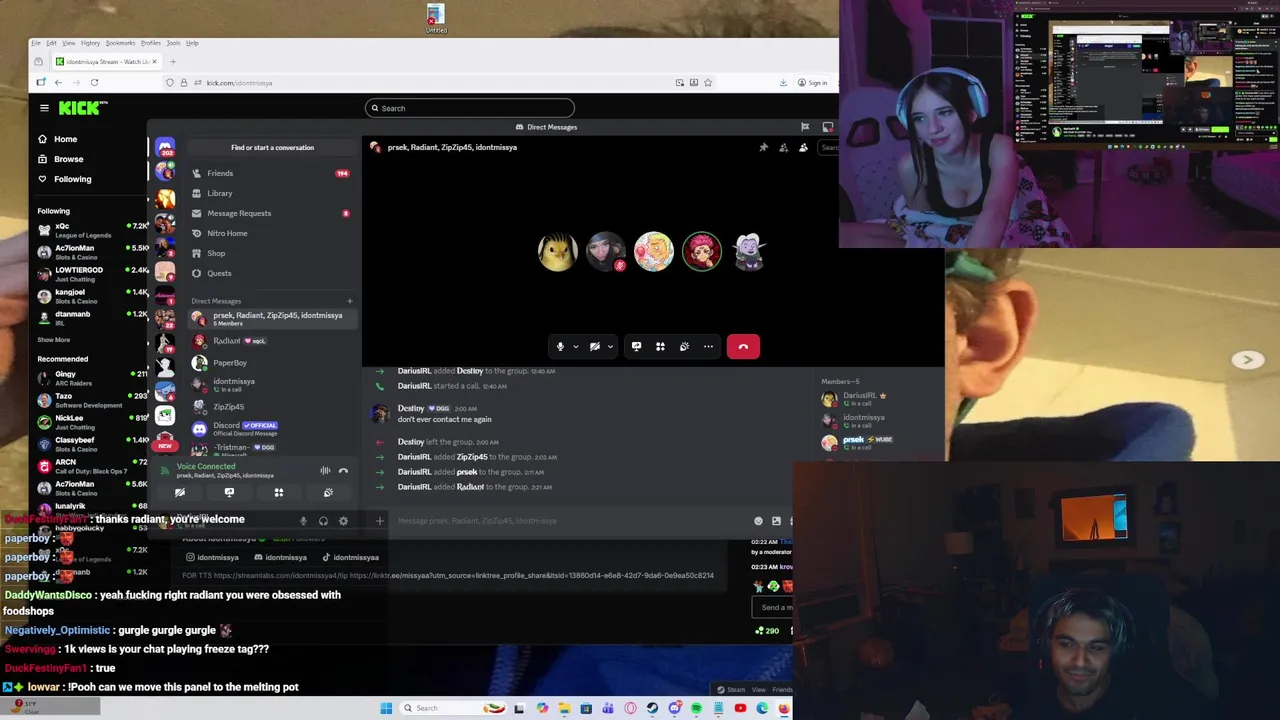1280x720 pixels.
Task: Click the attach plus button in message box
Action: coord(379,521)
